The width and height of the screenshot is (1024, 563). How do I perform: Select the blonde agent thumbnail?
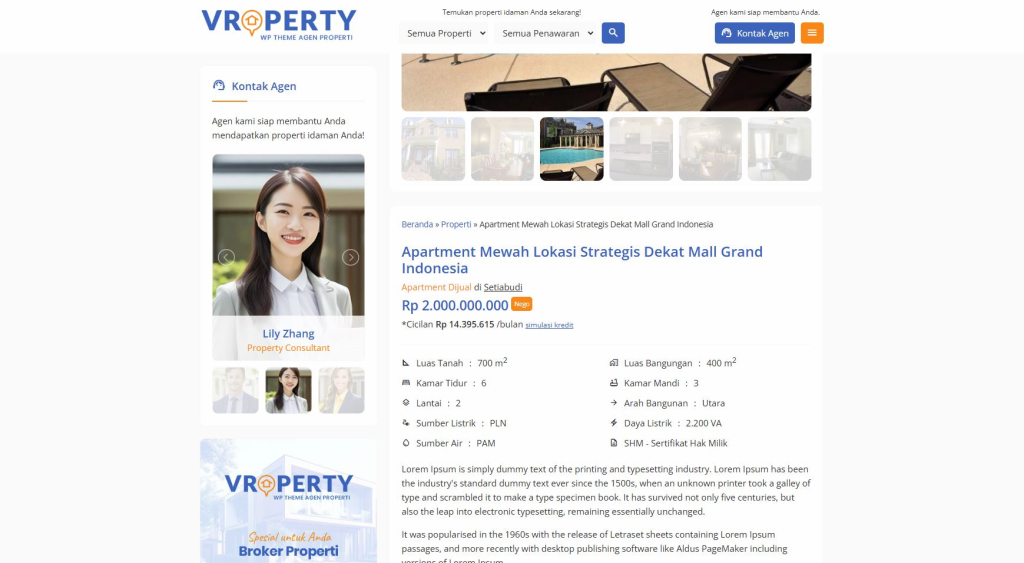(x=342, y=390)
